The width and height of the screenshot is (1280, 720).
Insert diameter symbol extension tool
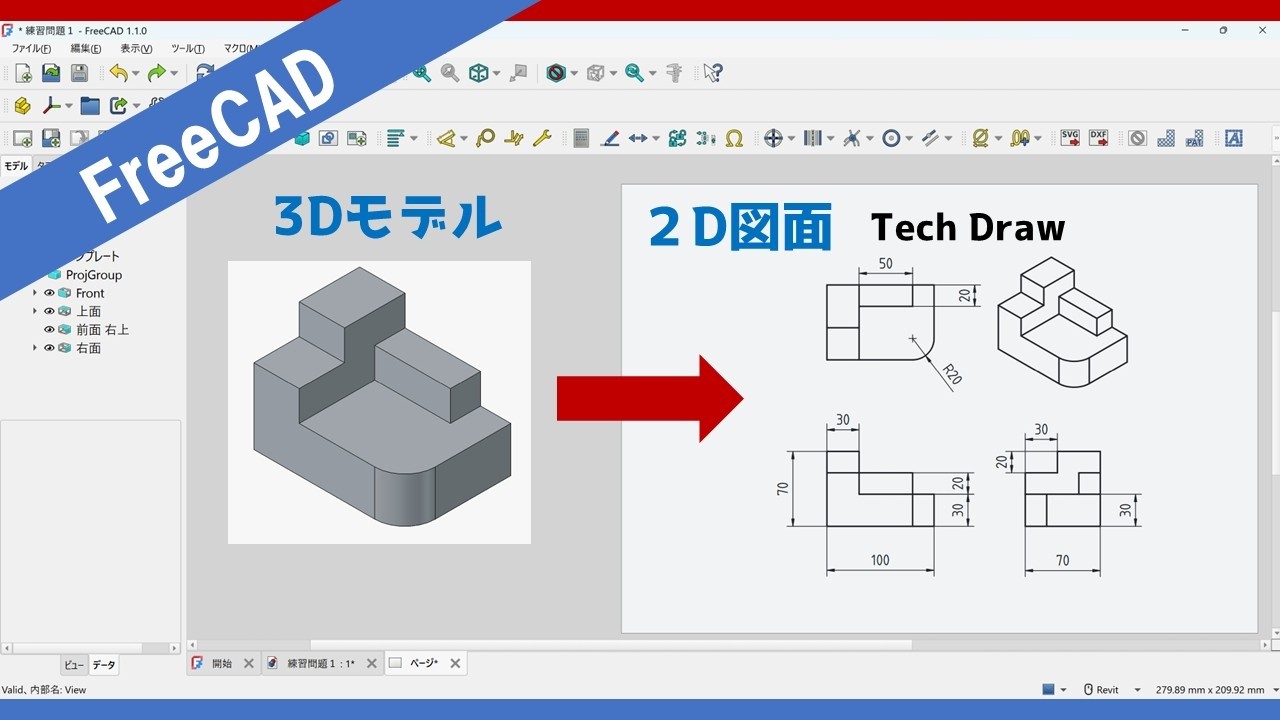(x=980, y=138)
